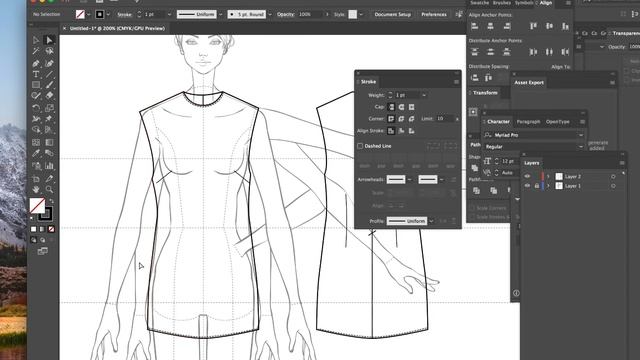Choose Projecting Cap in Stroke panel
The image size is (640, 360).
pyautogui.click(x=411, y=107)
